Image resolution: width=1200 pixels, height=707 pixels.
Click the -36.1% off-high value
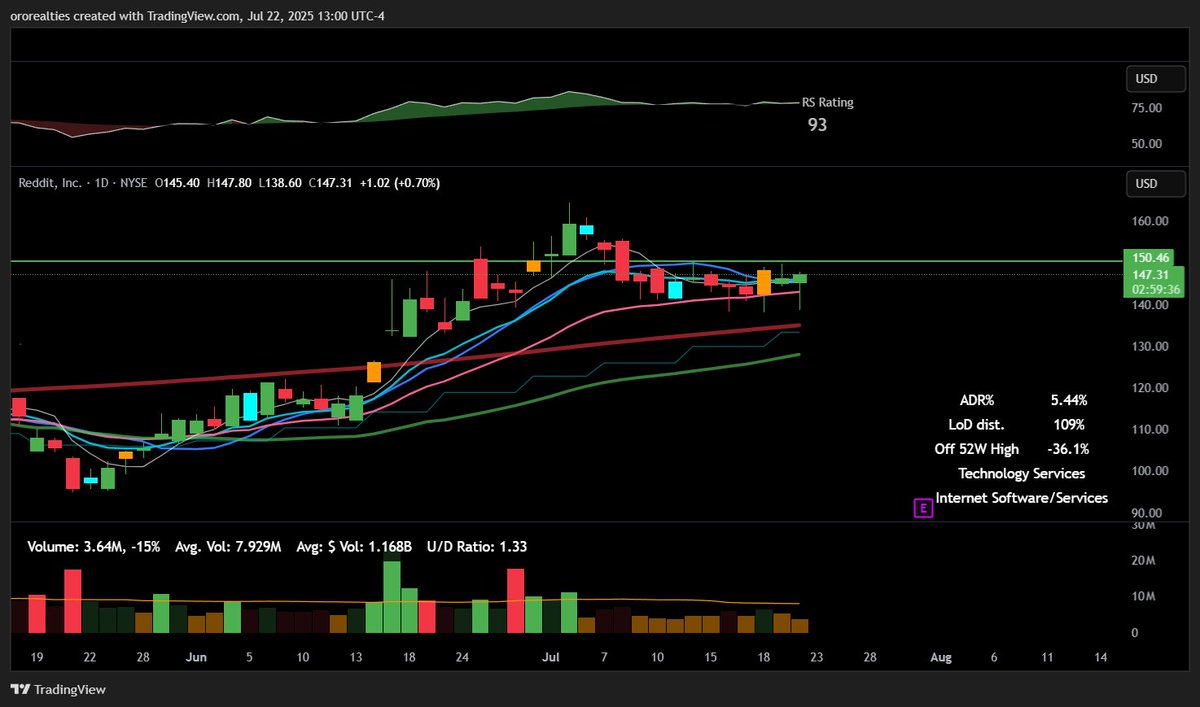(x=1069, y=449)
